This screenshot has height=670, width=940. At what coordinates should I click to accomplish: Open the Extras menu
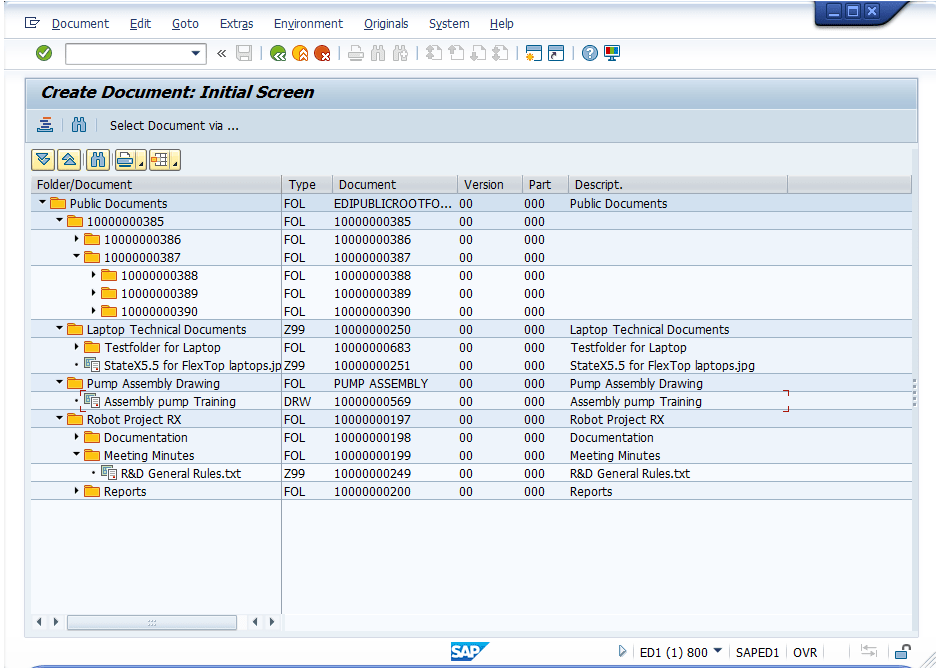(x=236, y=23)
